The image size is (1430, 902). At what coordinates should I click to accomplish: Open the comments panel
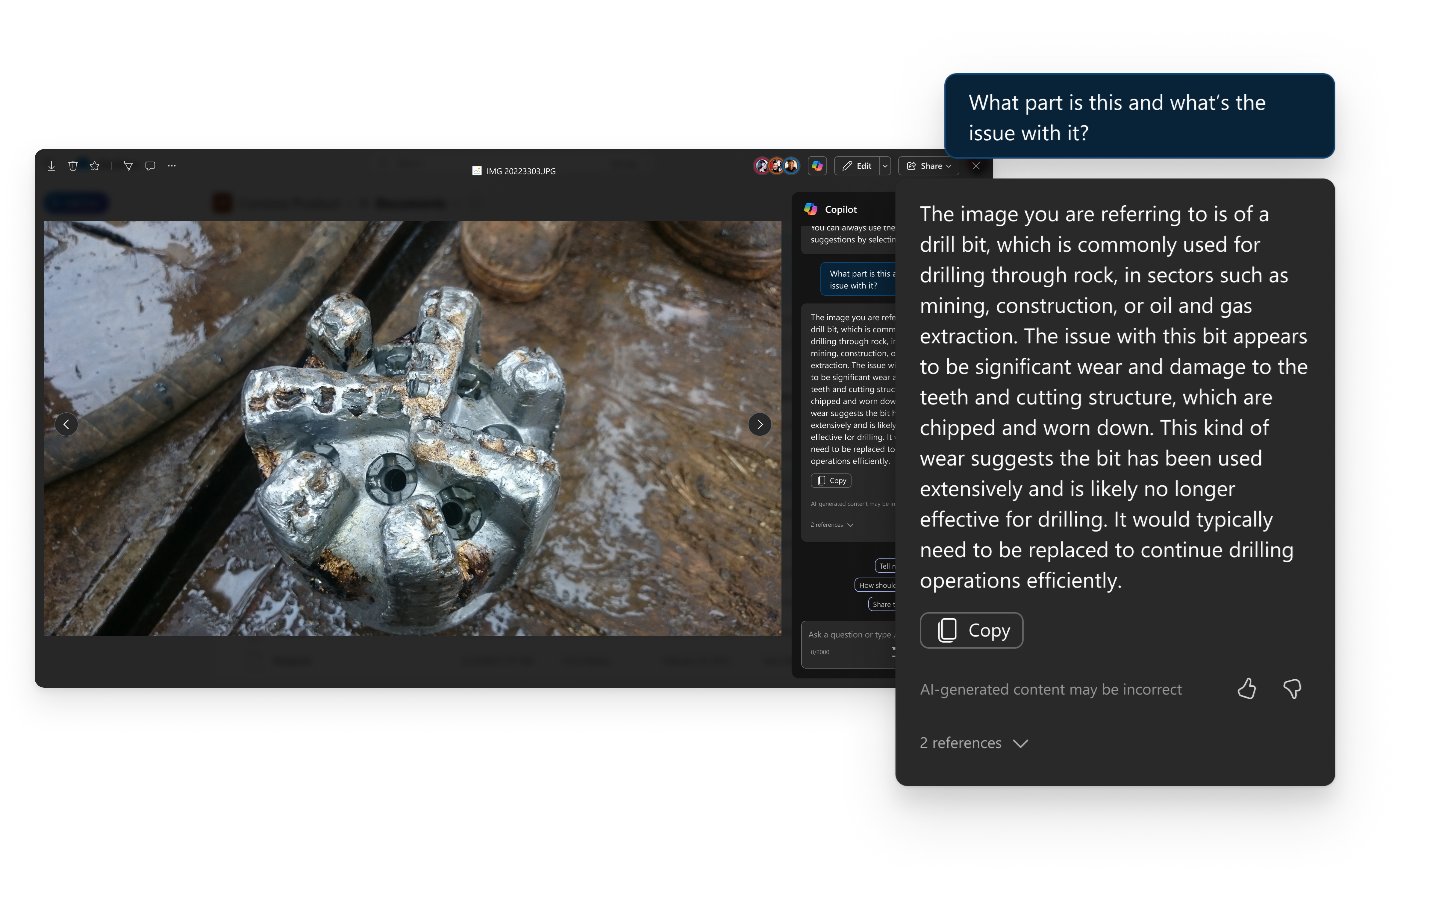[150, 165]
